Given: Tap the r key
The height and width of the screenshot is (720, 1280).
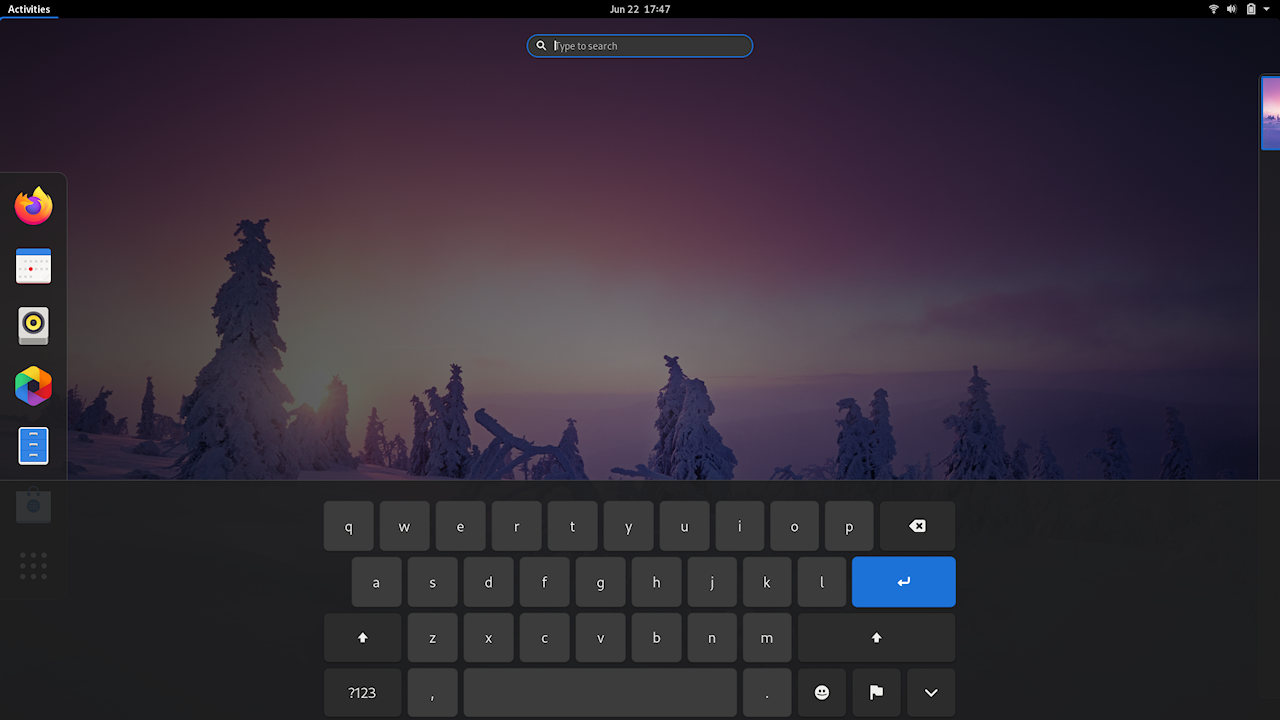Looking at the screenshot, I should pyautogui.click(x=516, y=526).
